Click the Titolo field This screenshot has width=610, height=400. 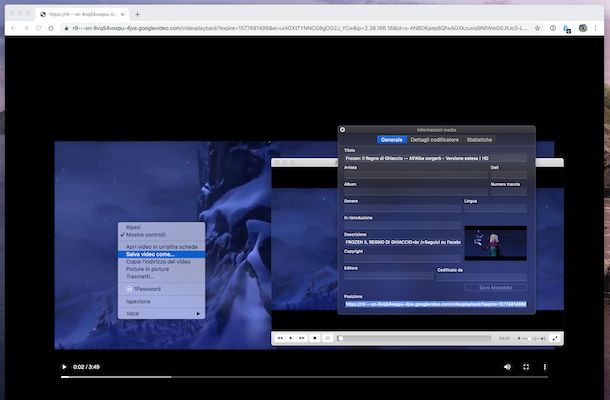[435, 158]
